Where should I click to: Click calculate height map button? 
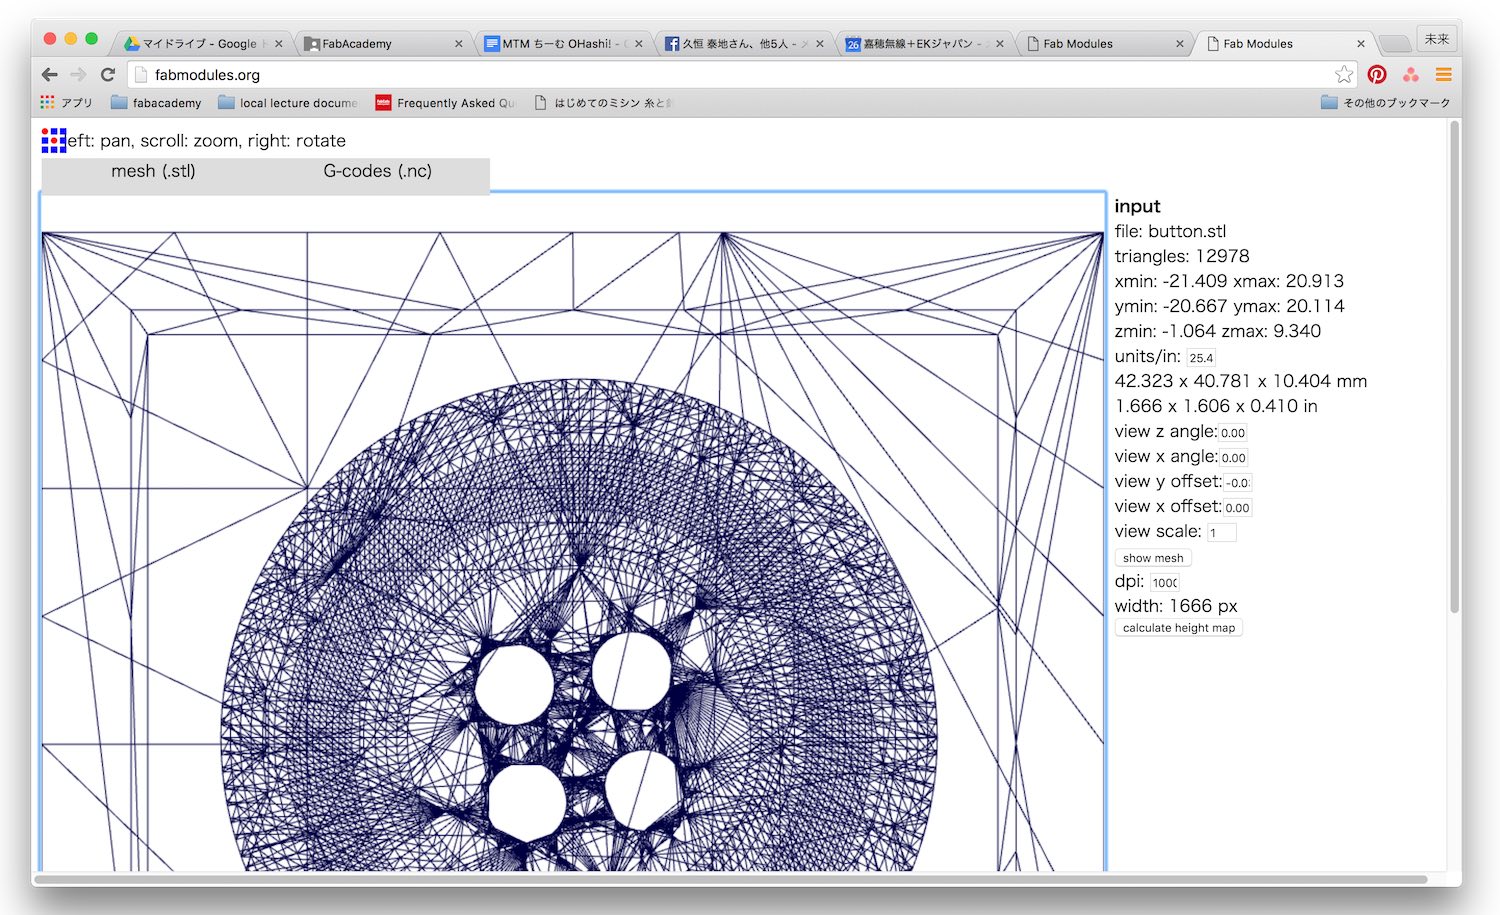tap(1179, 628)
